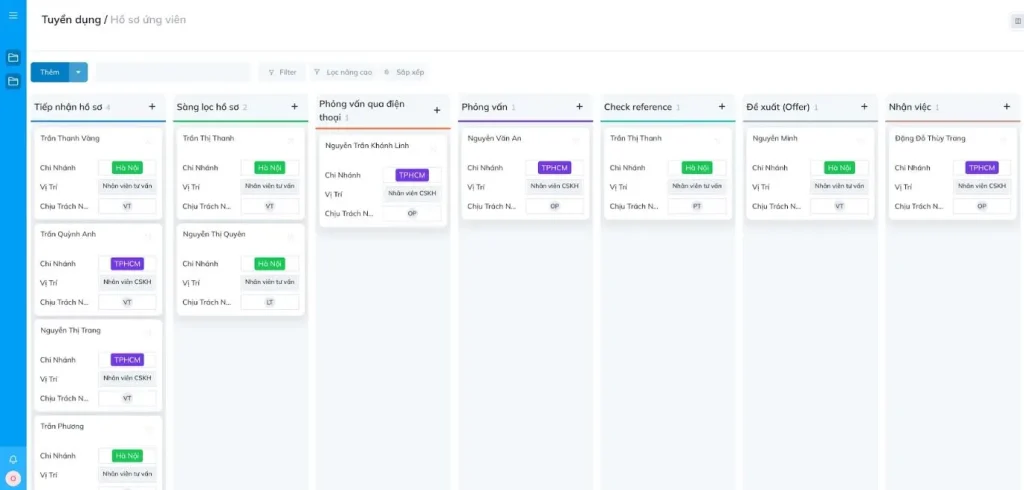Toggle the view layout icon at top right
The height and width of the screenshot is (490, 1024).
click(x=1017, y=21)
